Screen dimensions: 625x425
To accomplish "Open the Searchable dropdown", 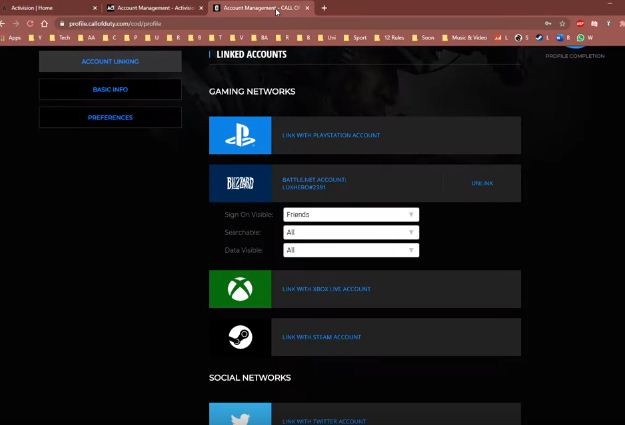I will point(351,232).
